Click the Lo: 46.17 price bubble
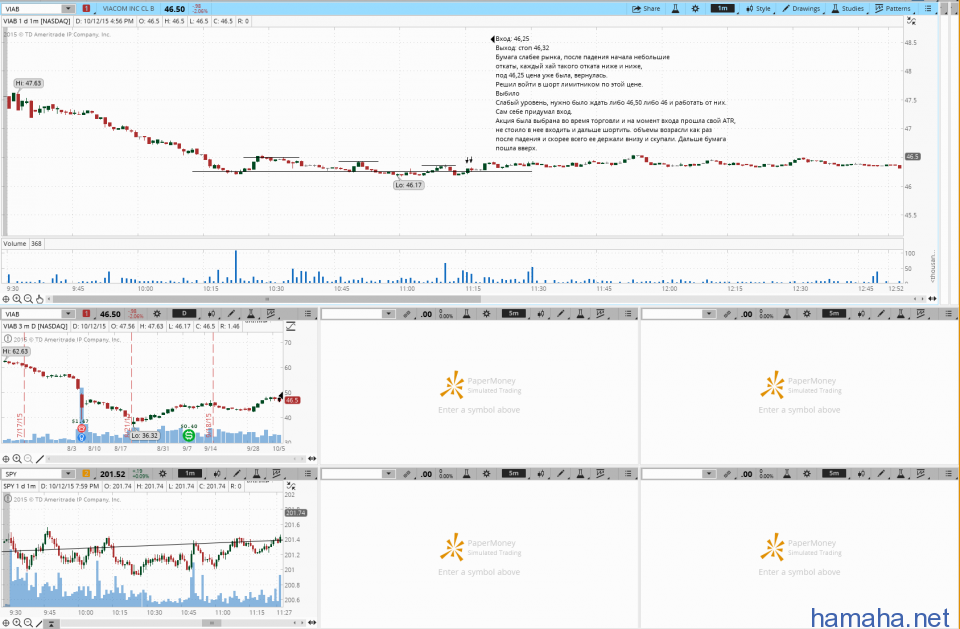 (x=408, y=185)
